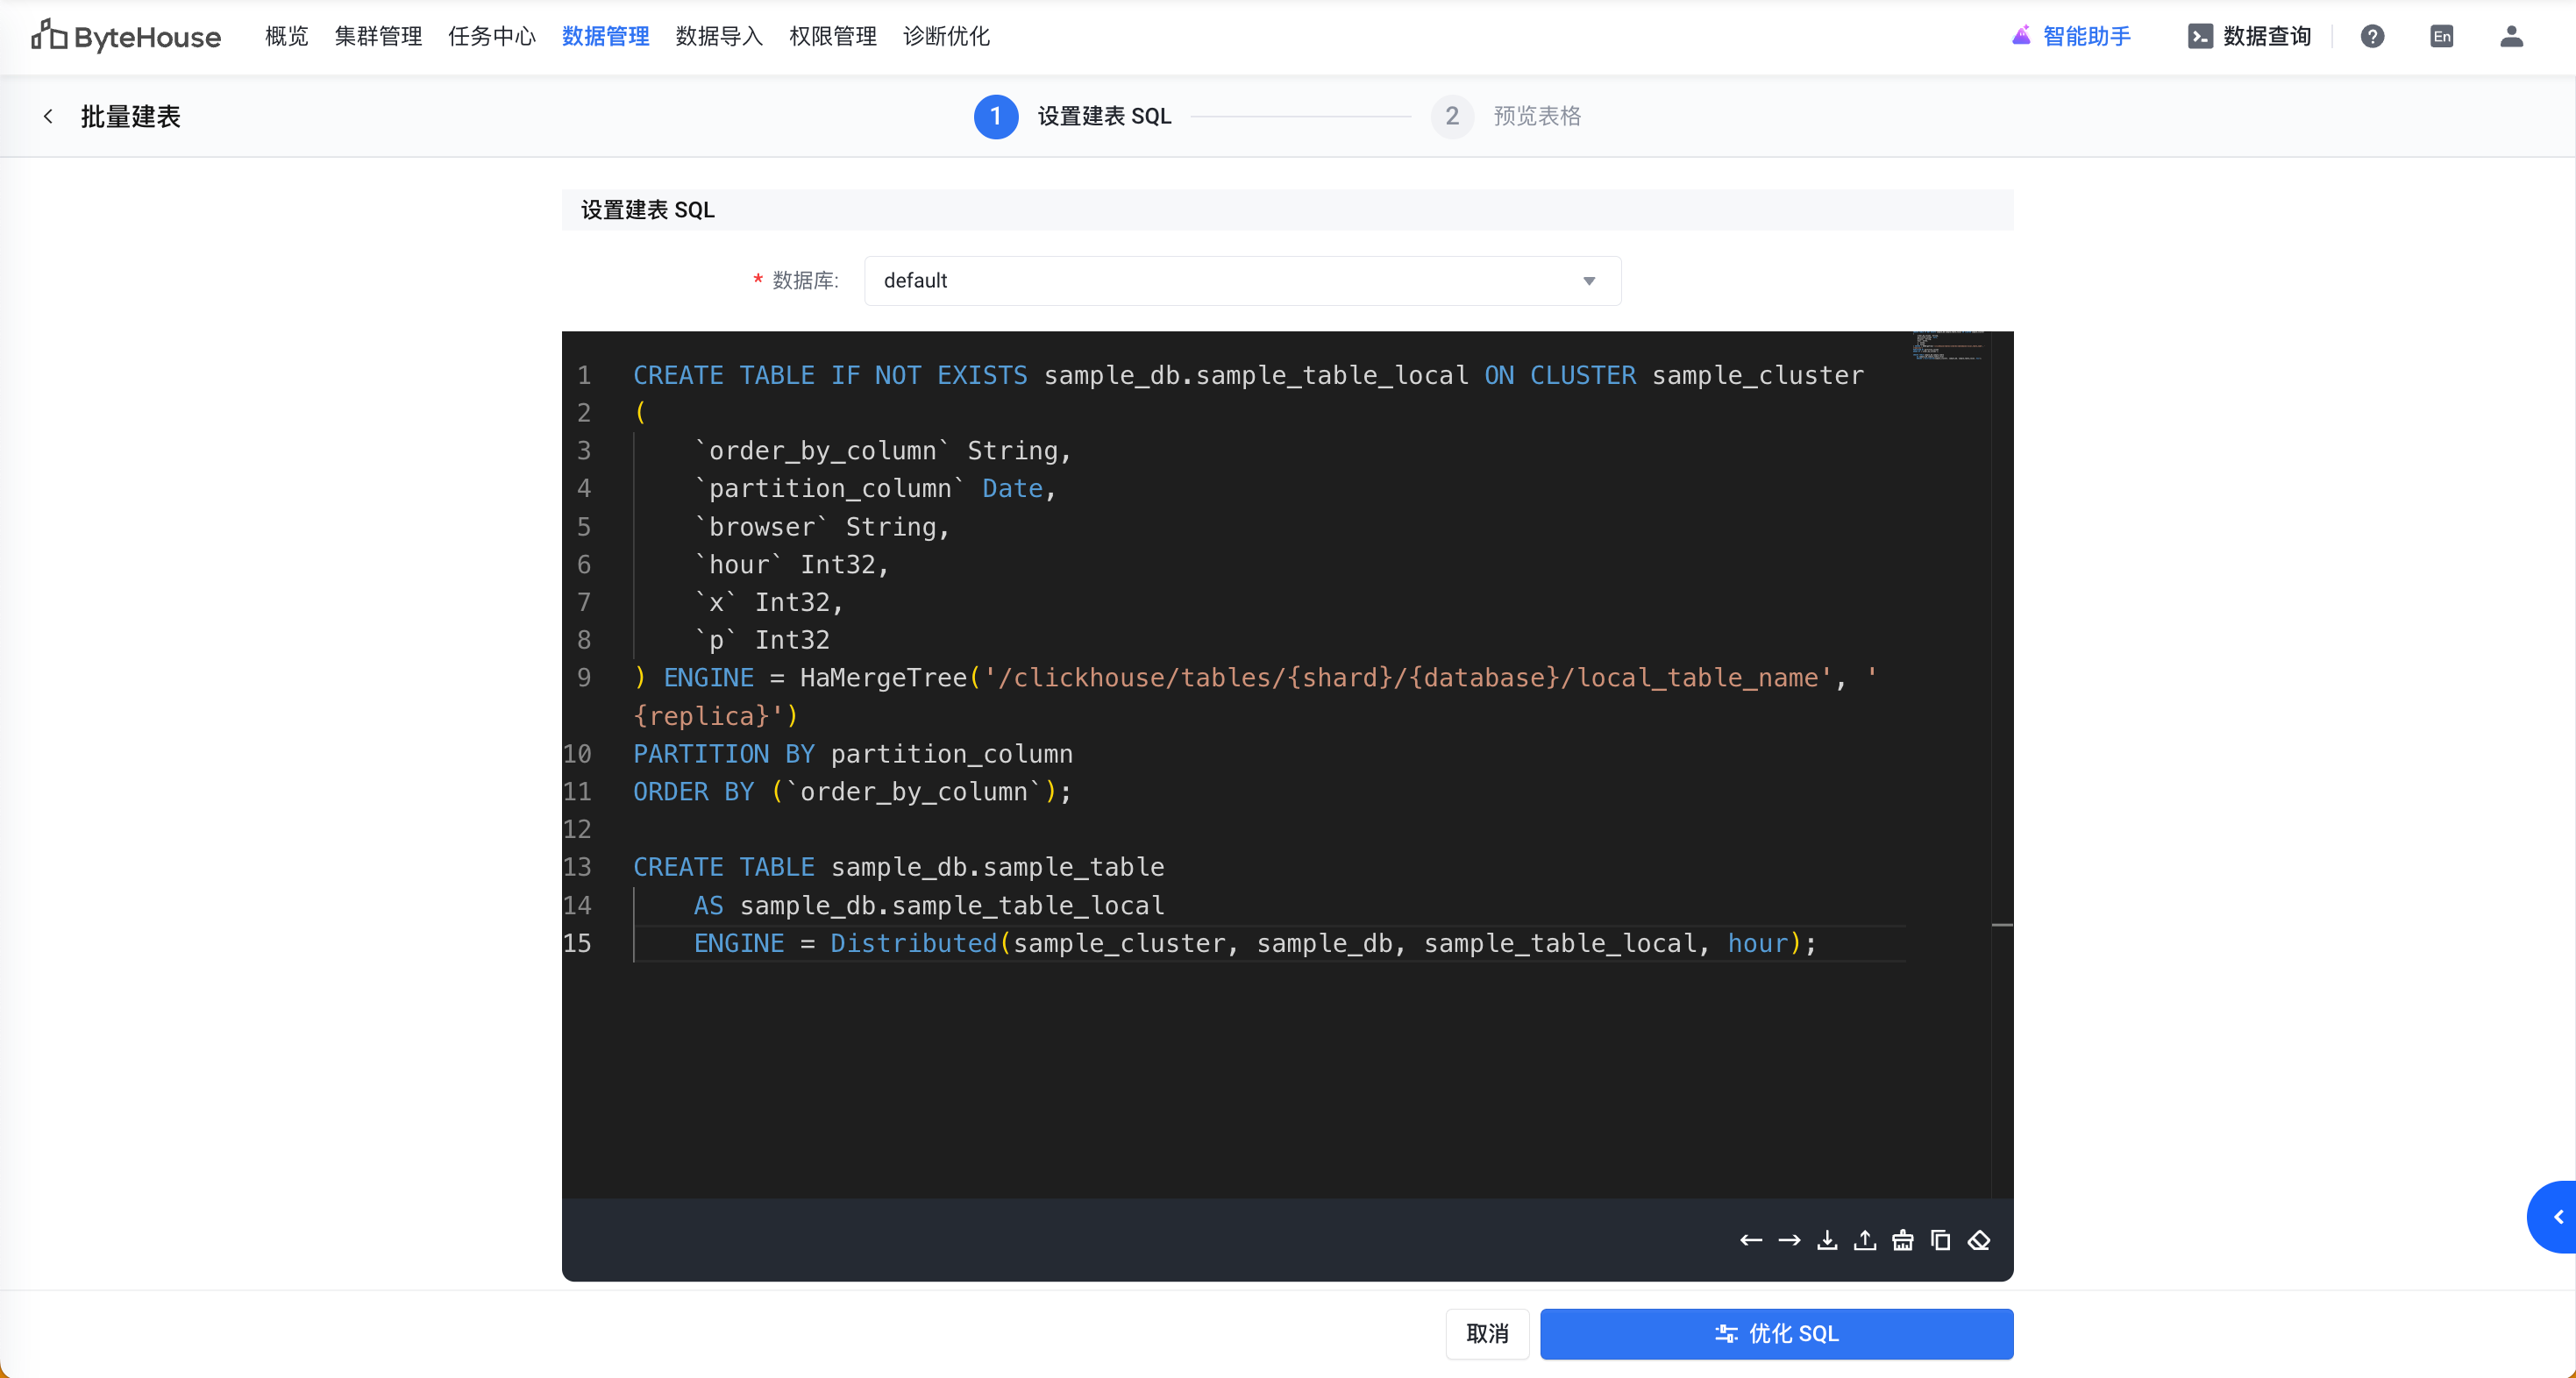Click the code minimap in editor corner

pyautogui.click(x=1946, y=345)
